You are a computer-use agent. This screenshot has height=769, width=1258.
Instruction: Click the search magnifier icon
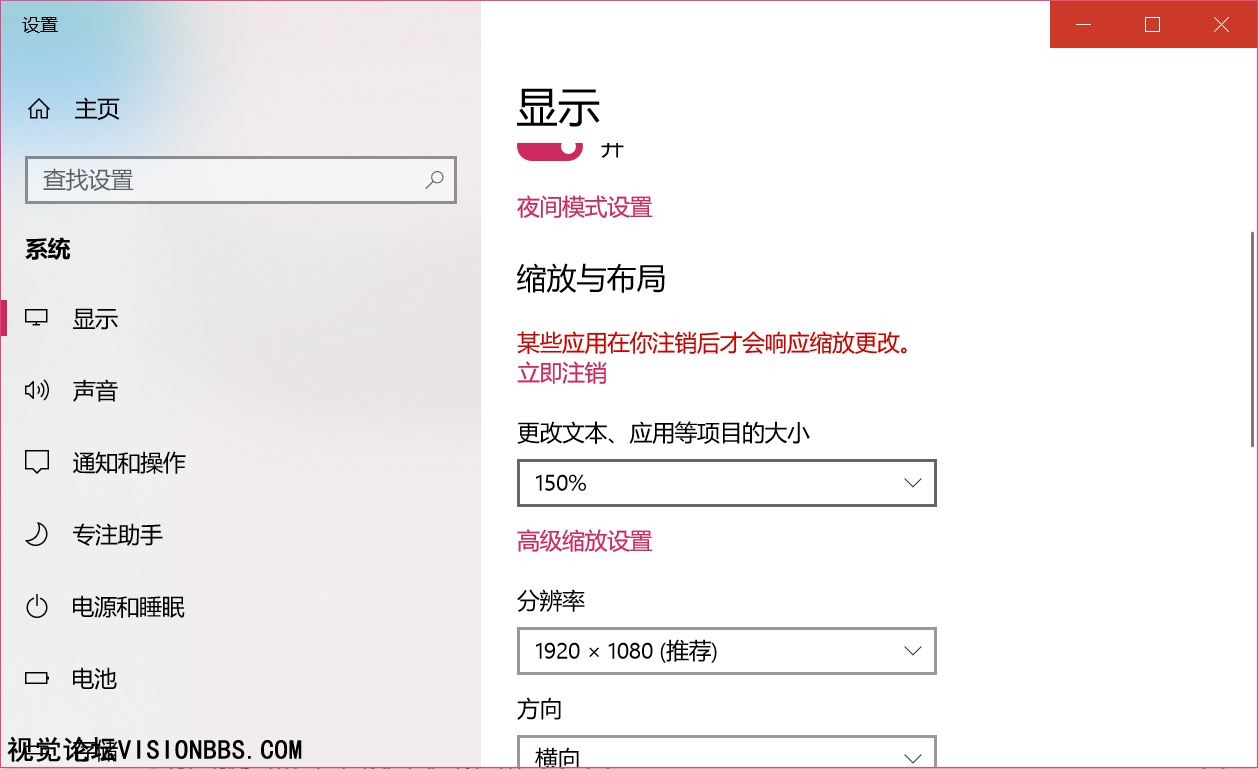pyautogui.click(x=434, y=180)
